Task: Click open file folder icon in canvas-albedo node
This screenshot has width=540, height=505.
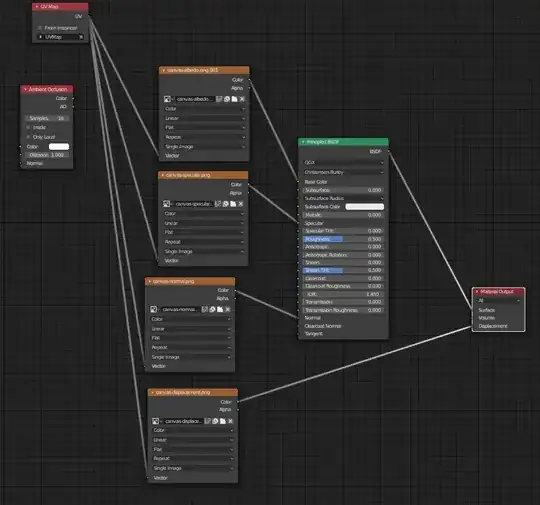Action: (235, 99)
